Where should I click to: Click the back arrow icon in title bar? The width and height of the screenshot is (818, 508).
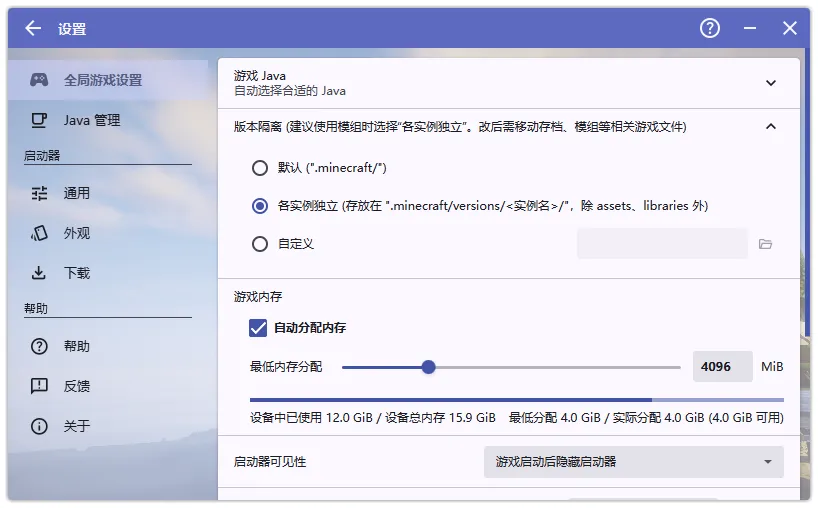[x=33, y=28]
